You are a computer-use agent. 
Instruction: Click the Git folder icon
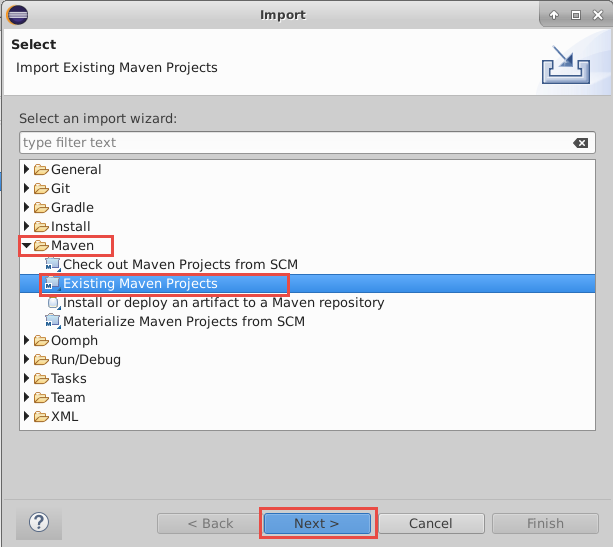41,189
